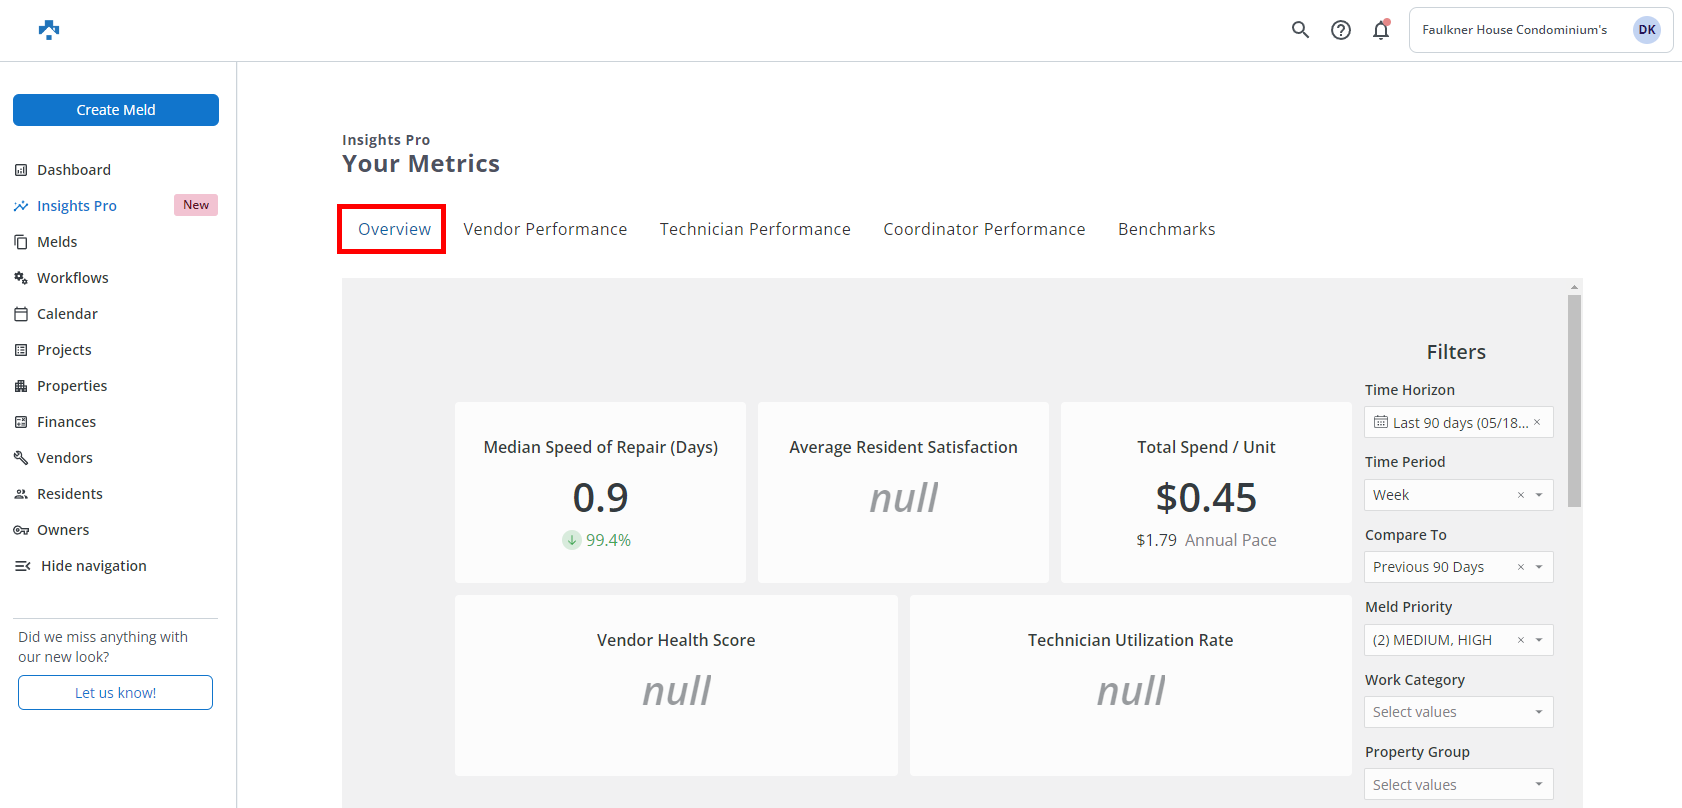The width and height of the screenshot is (1682, 808).
Task: Click the DK user avatar
Action: (1646, 30)
